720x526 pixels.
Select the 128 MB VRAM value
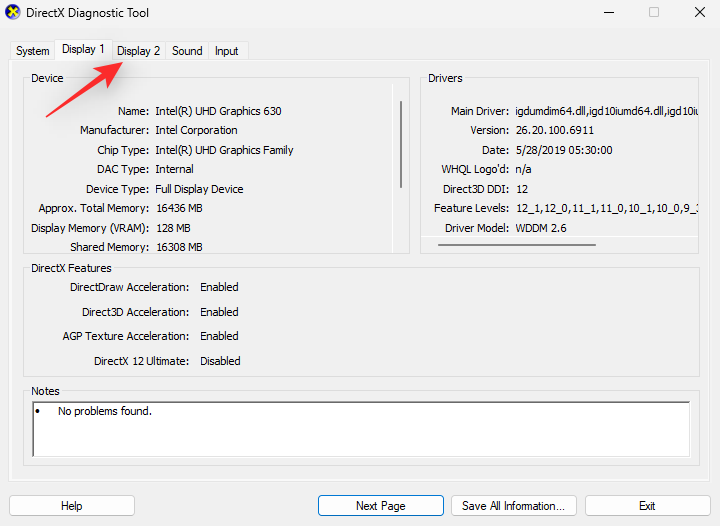click(173, 228)
